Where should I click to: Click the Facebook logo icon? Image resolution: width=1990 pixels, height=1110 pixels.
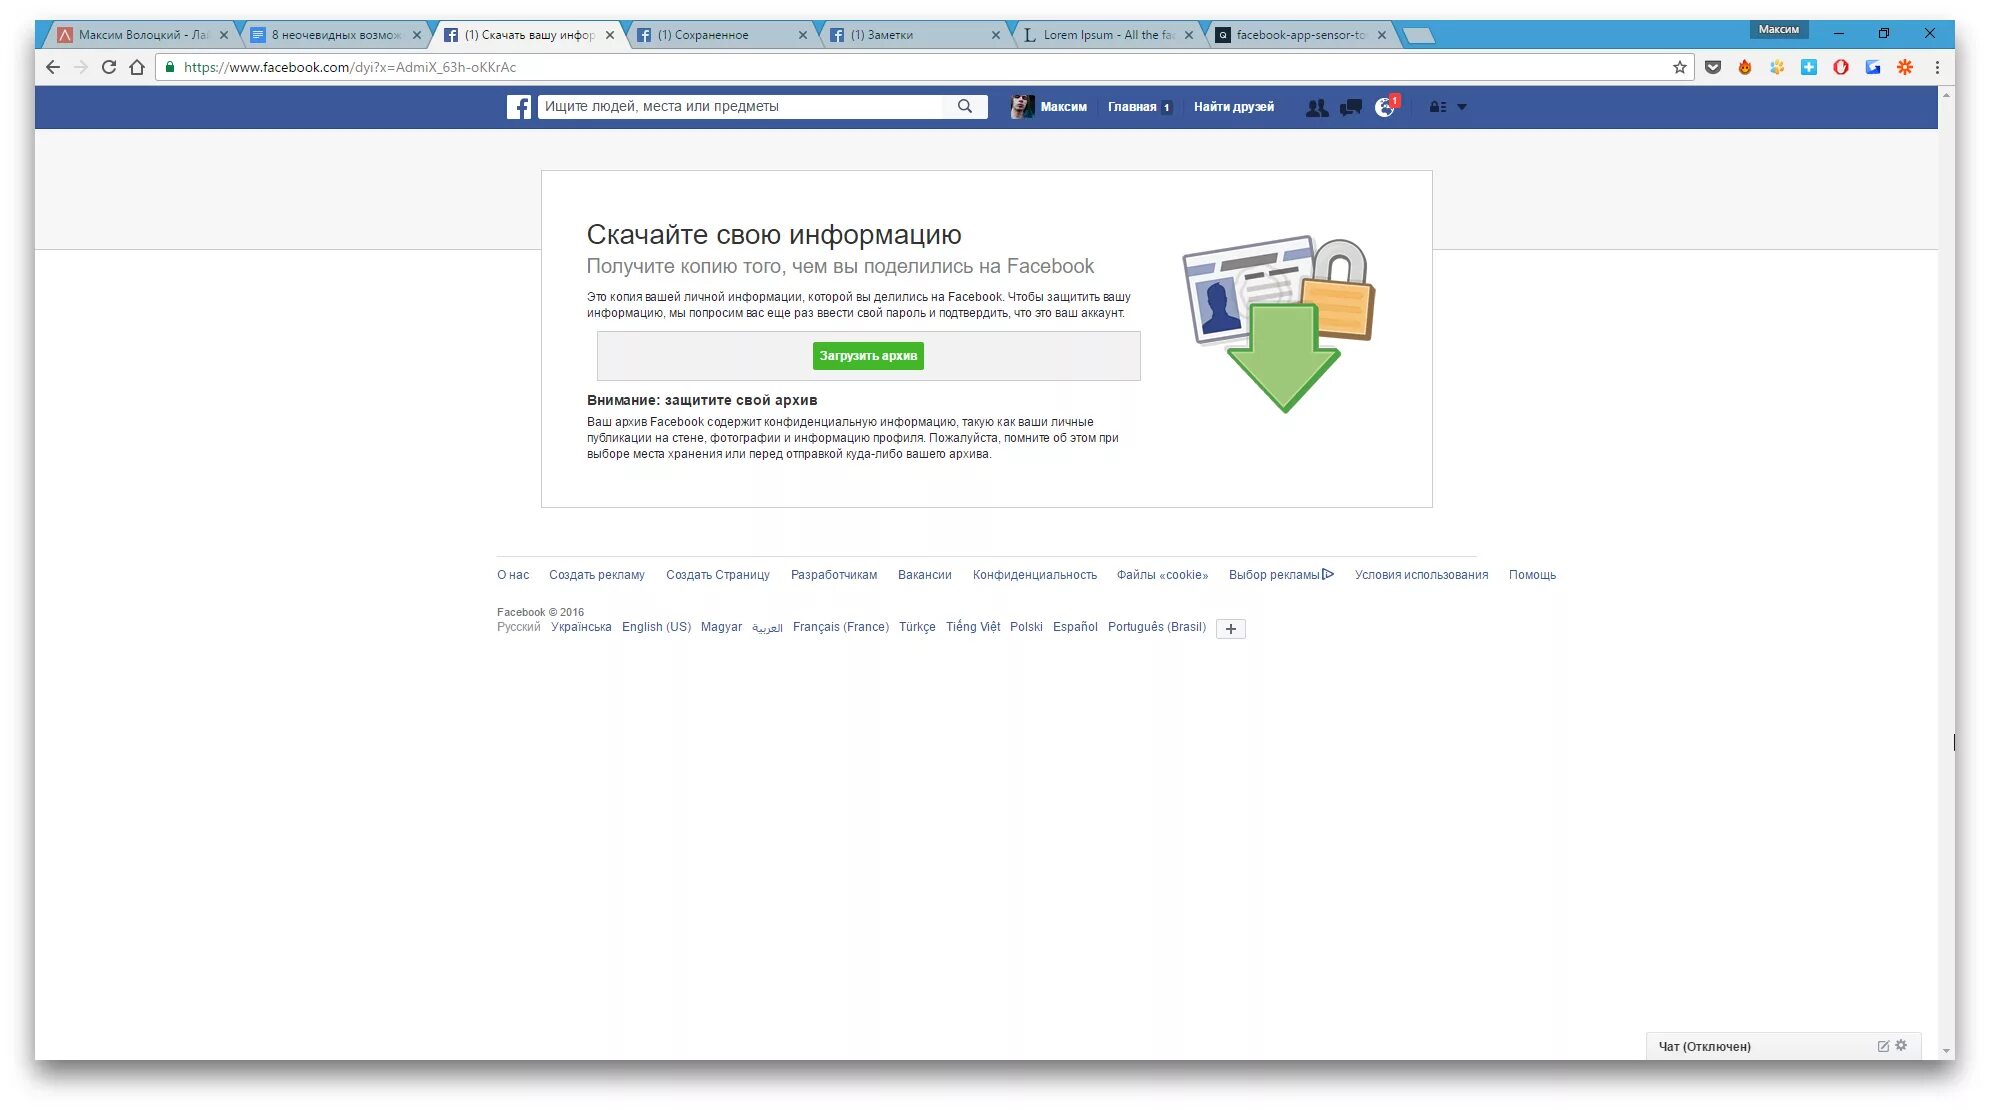click(518, 107)
